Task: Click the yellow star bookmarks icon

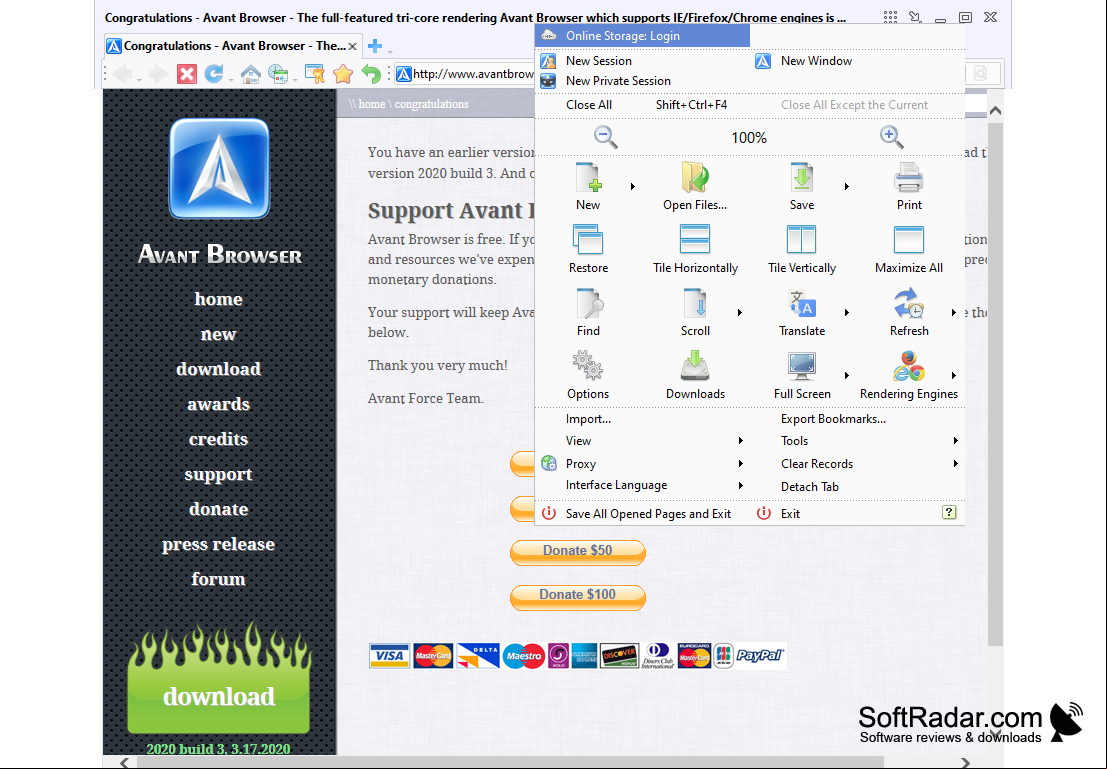Action: [x=343, y=73]
